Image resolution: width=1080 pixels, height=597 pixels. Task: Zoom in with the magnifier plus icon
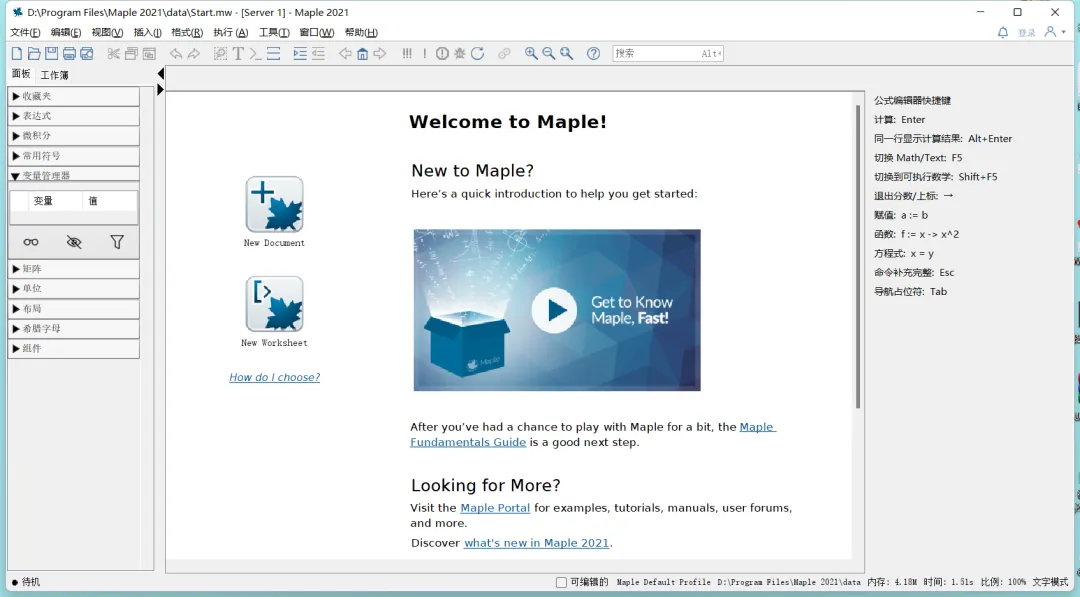531,54
